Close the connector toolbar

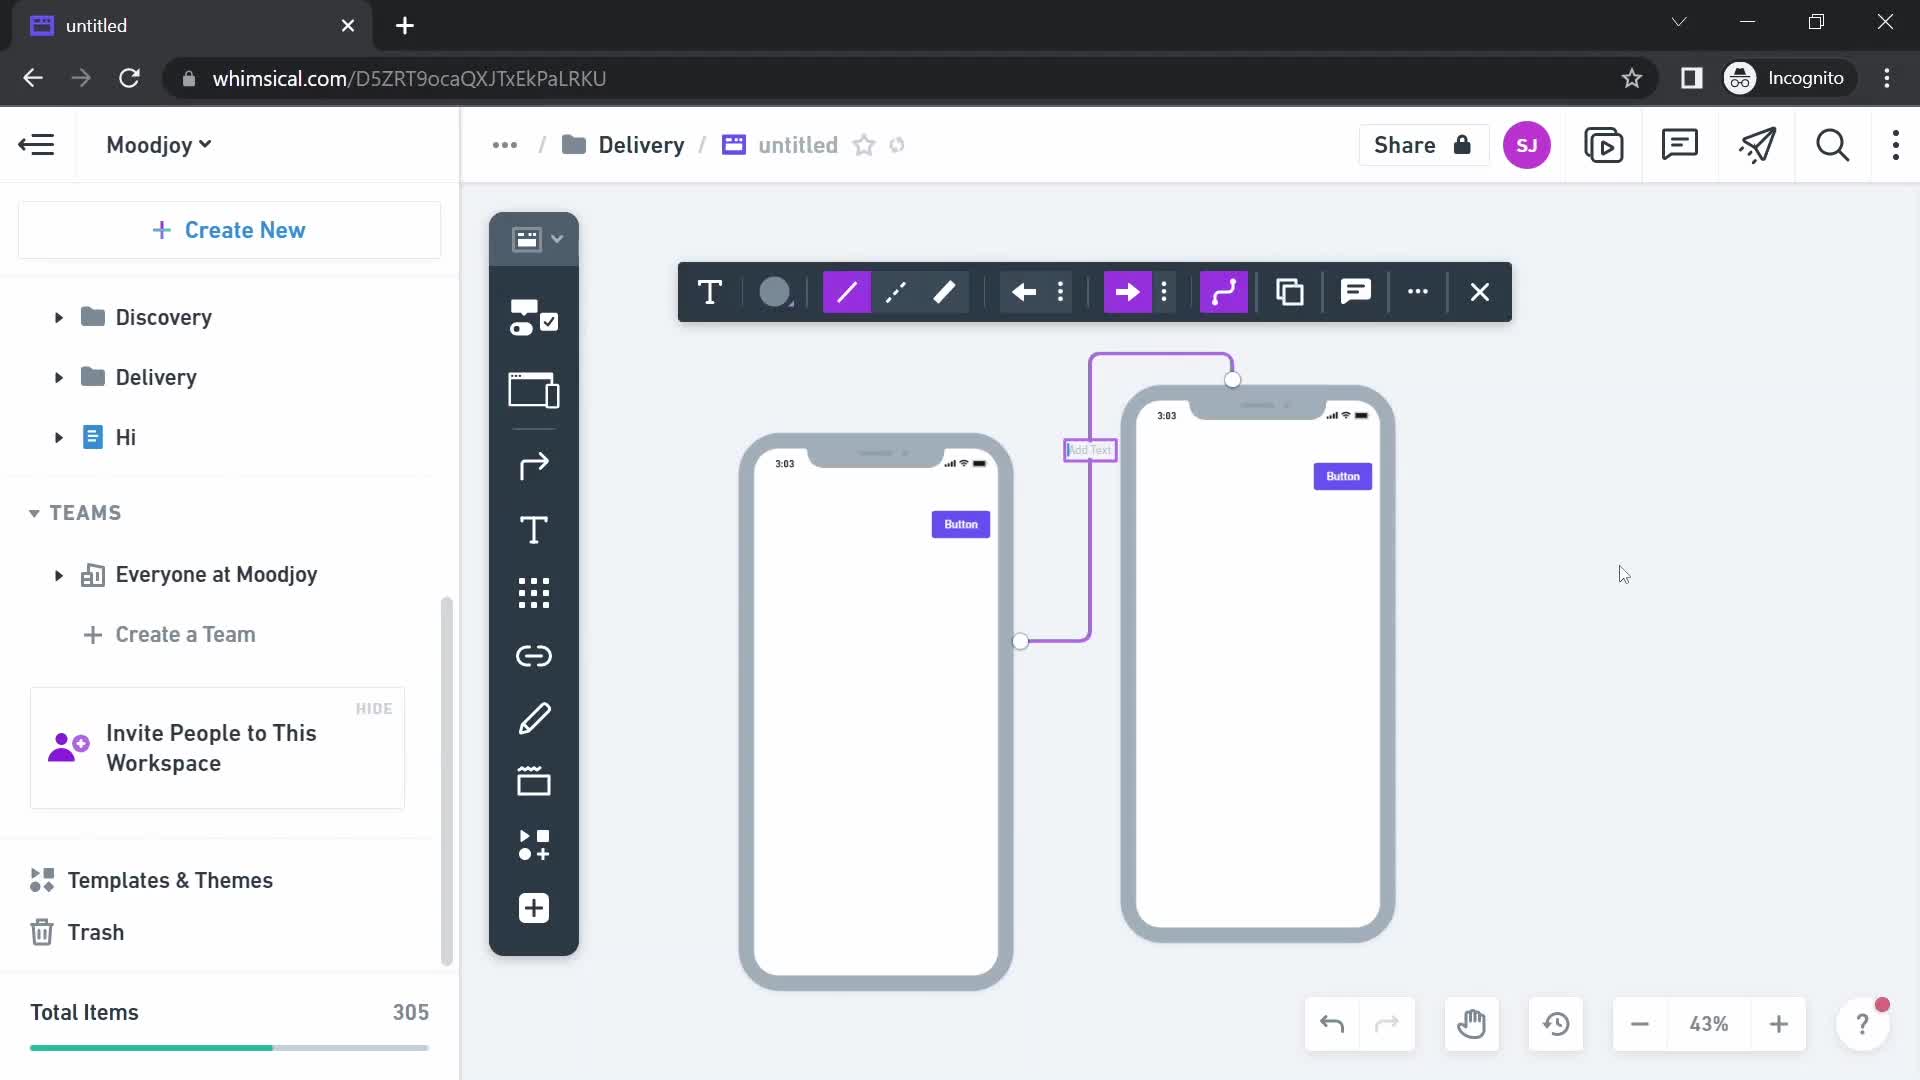[x=1480, y=292]
